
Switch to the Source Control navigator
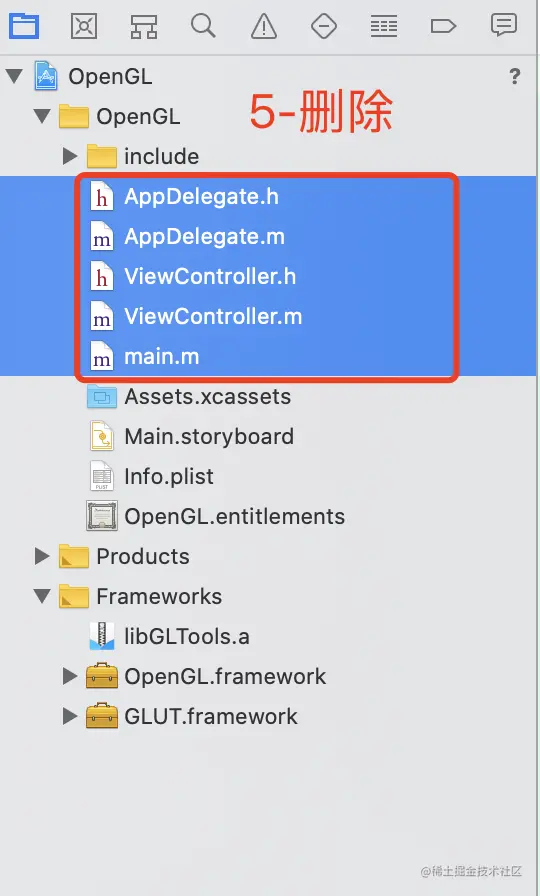coord(84,26)
